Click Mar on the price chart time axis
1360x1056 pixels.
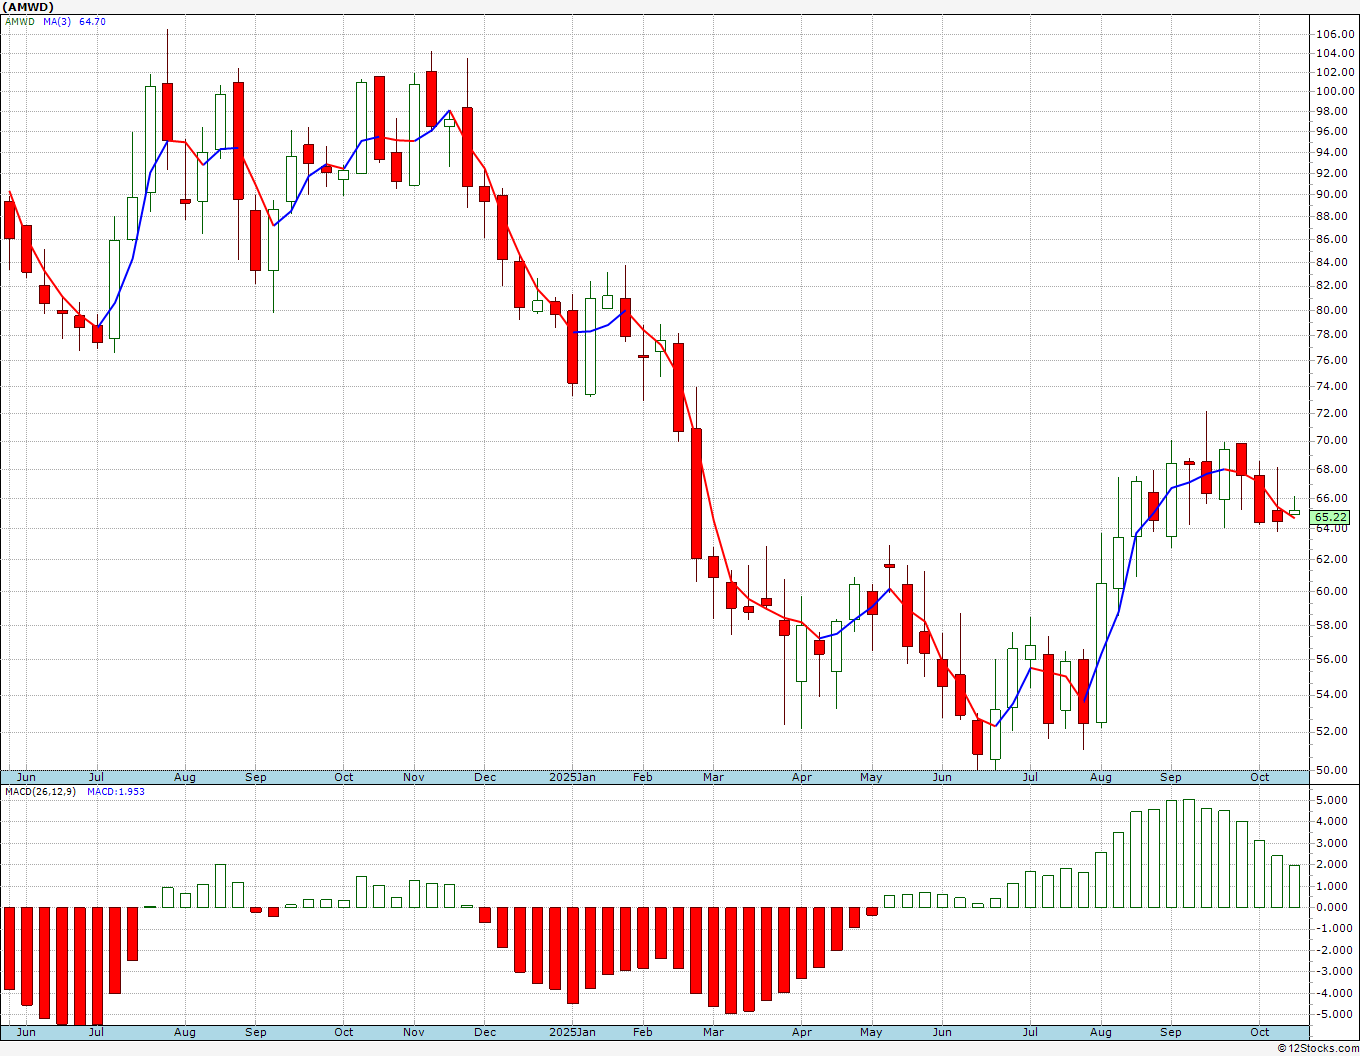click(713, 777)
